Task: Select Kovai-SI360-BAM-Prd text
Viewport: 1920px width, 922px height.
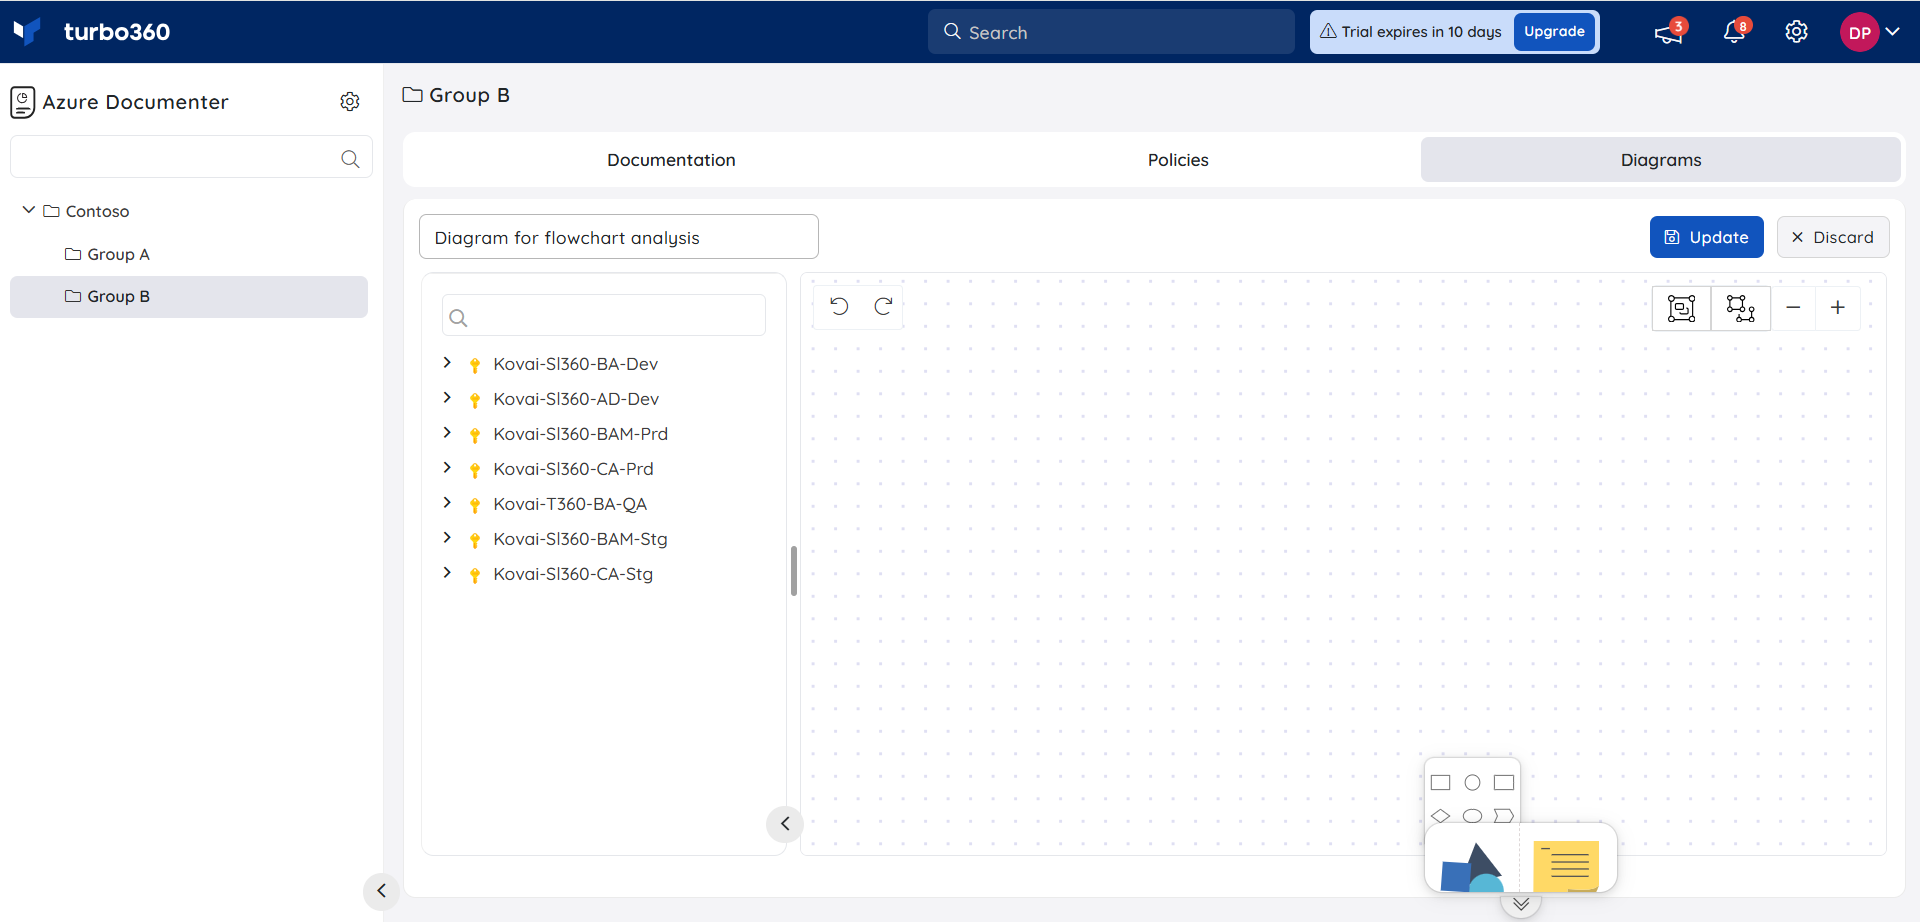Action: [580, 434]
